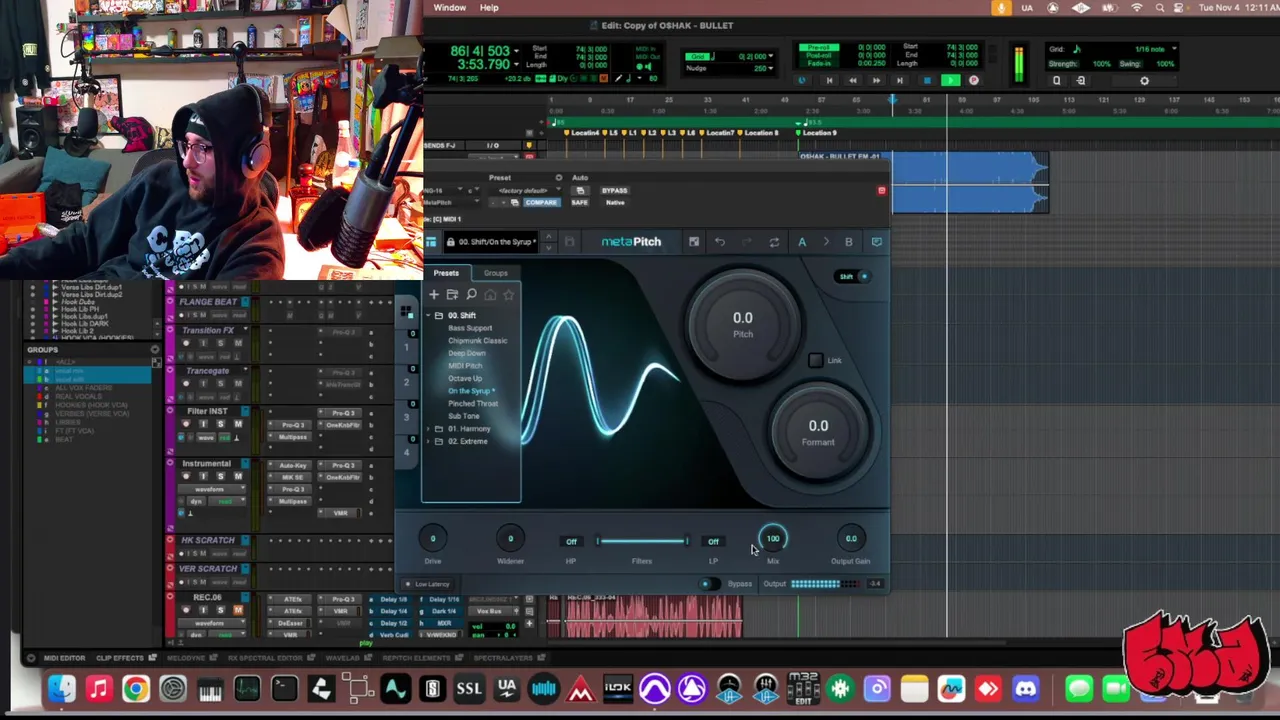Viewport: 1280px width, 720px height.
Task: Open the factory default preset dropdown
Action: pyautogui.click(x=527, y=190)
